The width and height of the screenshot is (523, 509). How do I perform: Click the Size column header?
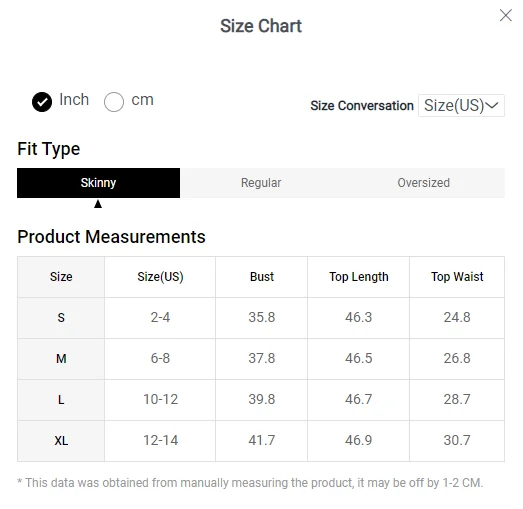pyautogui.click(x=61, y=277)
